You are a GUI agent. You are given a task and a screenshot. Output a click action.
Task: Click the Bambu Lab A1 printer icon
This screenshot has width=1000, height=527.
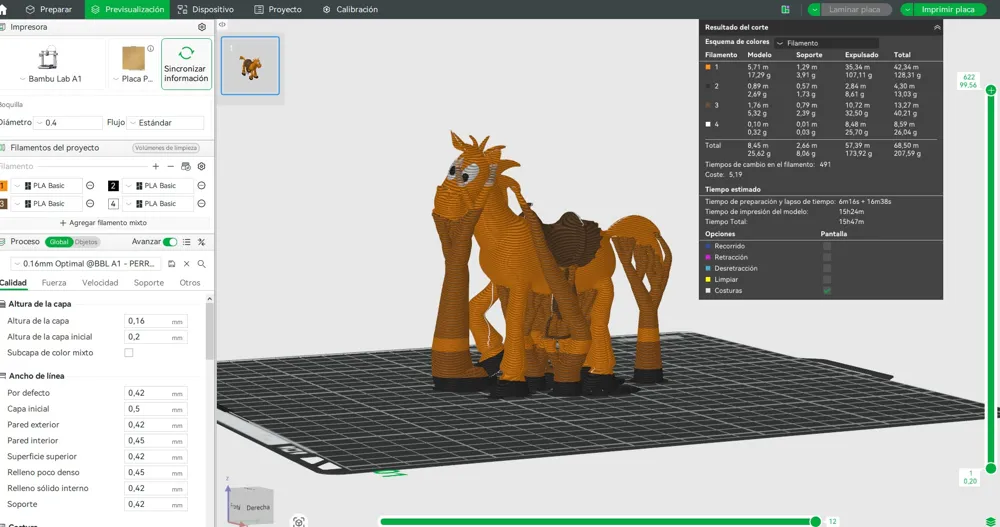click(48, 58)
